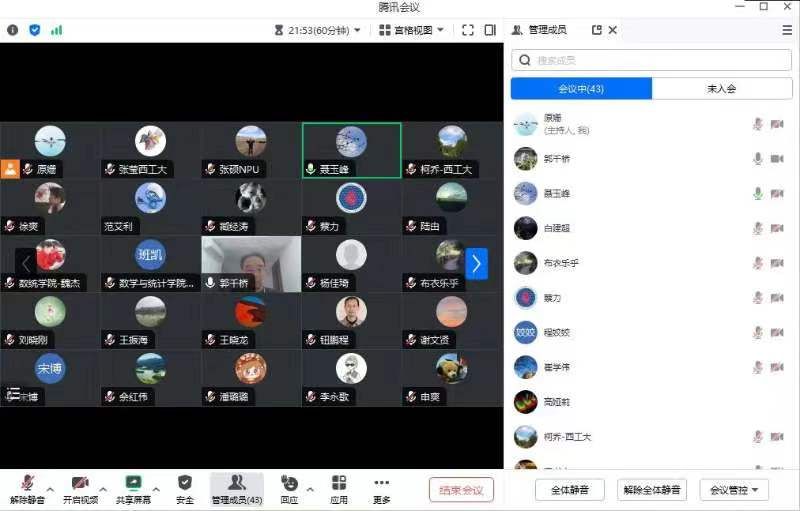The width and height of the screenshot is (800, 511).
Task: Click the meeting info icon at top left
Action: pos(13,30)
